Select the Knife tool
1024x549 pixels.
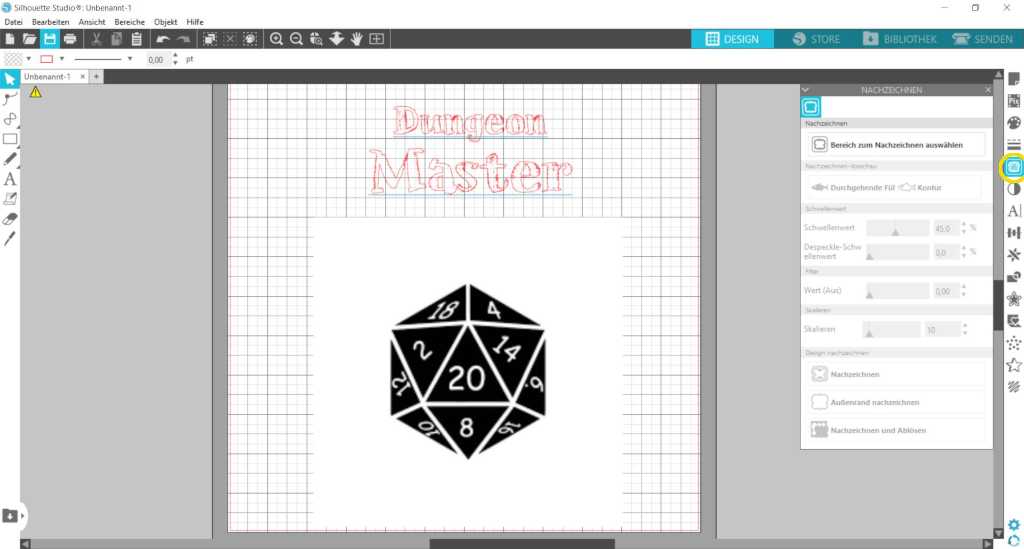(x=10, y=238)
